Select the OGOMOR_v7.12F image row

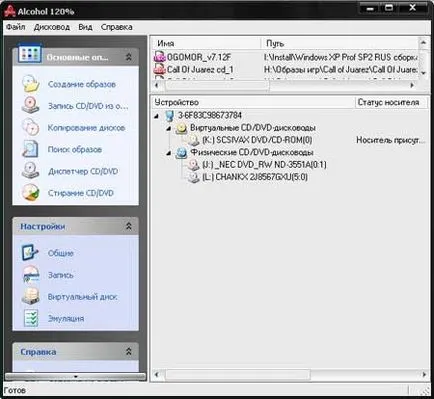tap(285, 57)
